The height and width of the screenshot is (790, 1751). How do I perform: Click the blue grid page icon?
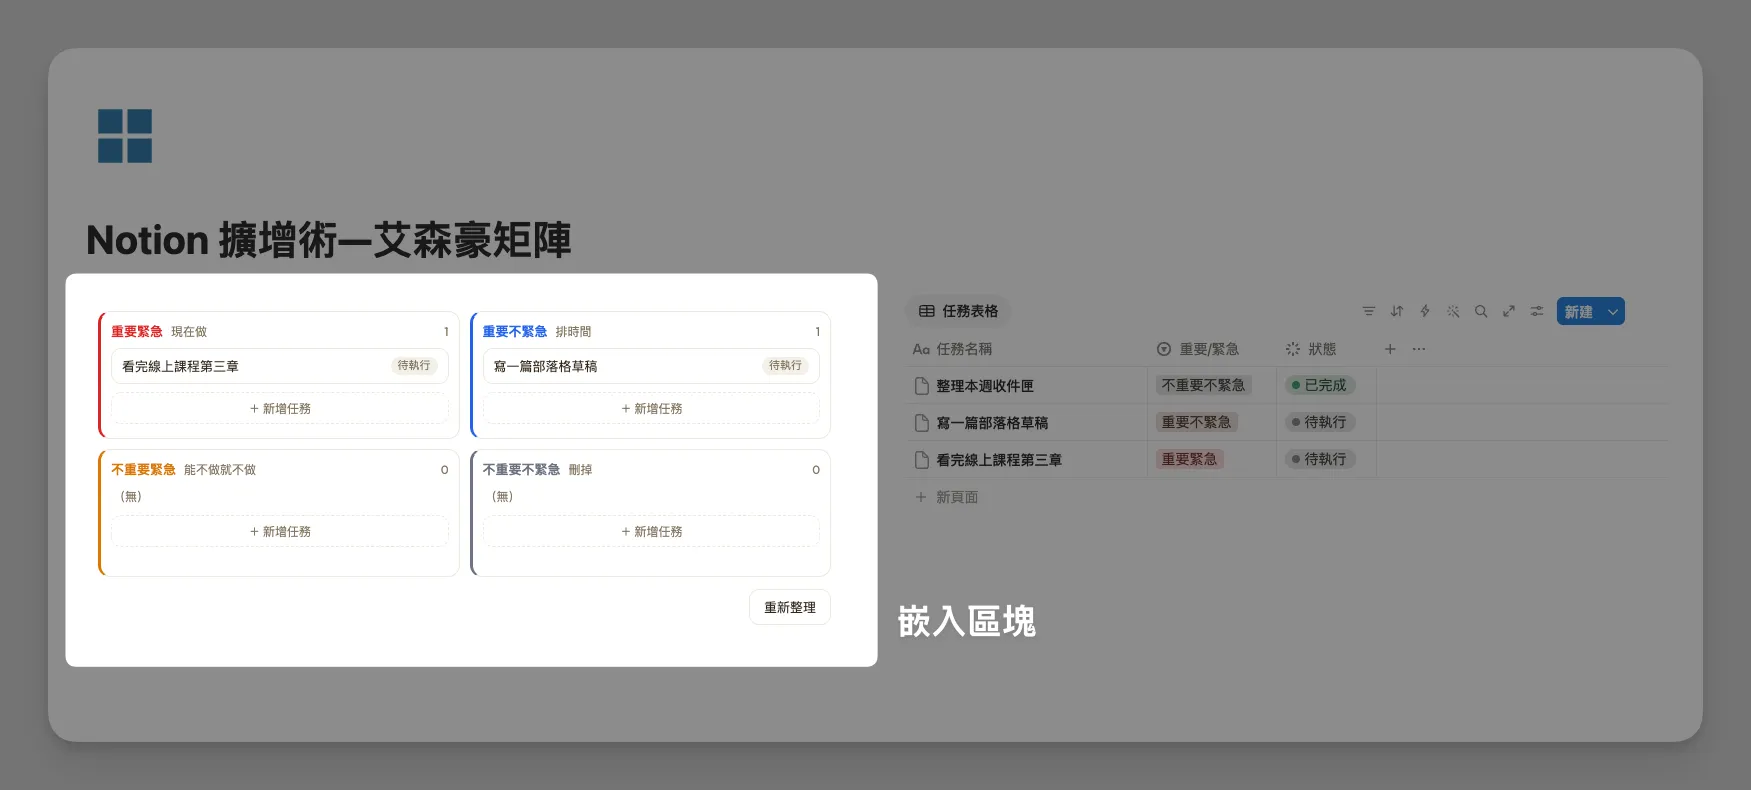point(125,136)
